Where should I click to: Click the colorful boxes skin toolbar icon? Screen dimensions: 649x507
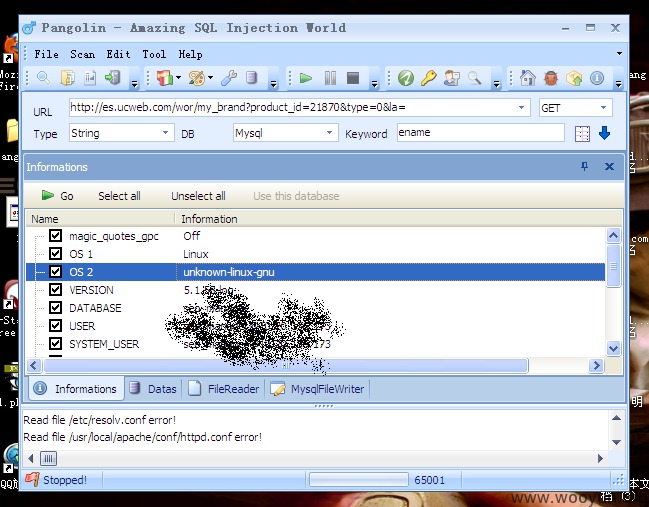tap(164, 78)
